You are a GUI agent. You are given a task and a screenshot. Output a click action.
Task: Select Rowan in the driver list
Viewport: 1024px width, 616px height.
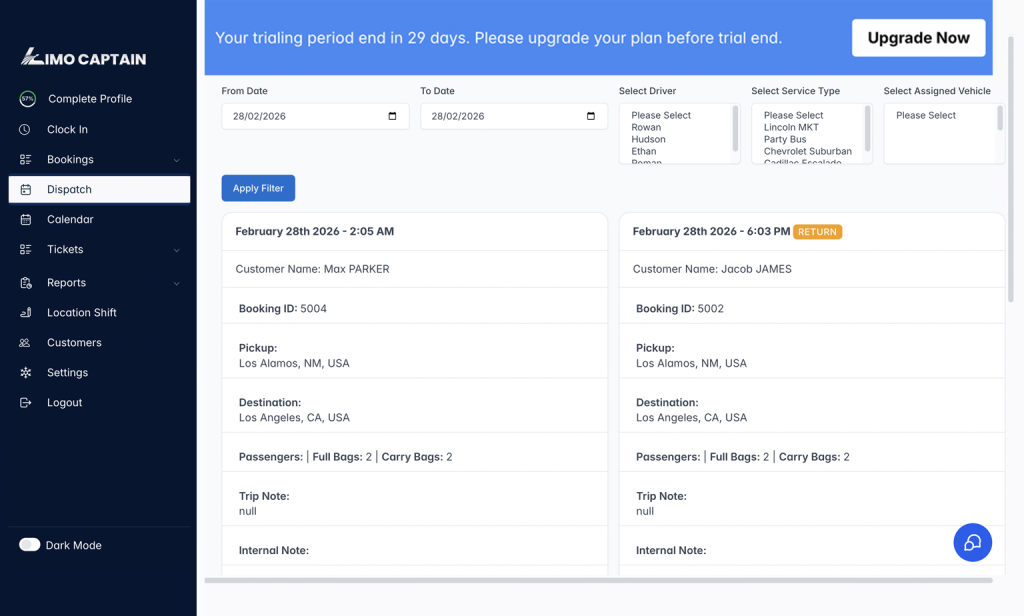pyautogui.click(x=646, y=127)
